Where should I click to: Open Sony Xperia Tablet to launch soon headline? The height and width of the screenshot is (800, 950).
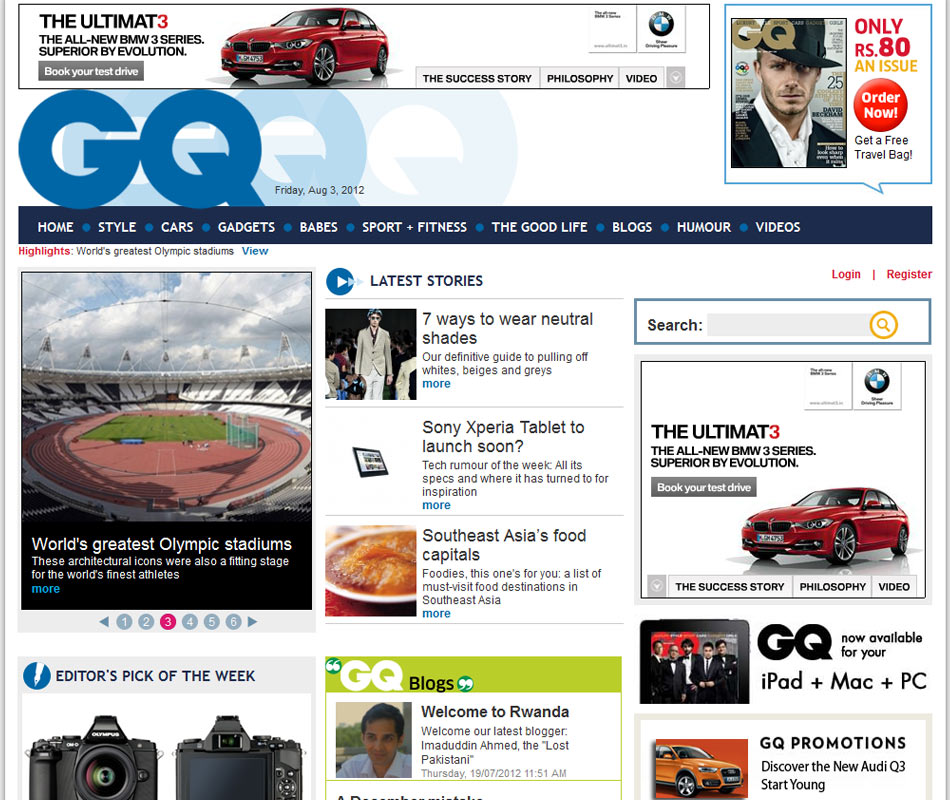(x=503, y=436)
